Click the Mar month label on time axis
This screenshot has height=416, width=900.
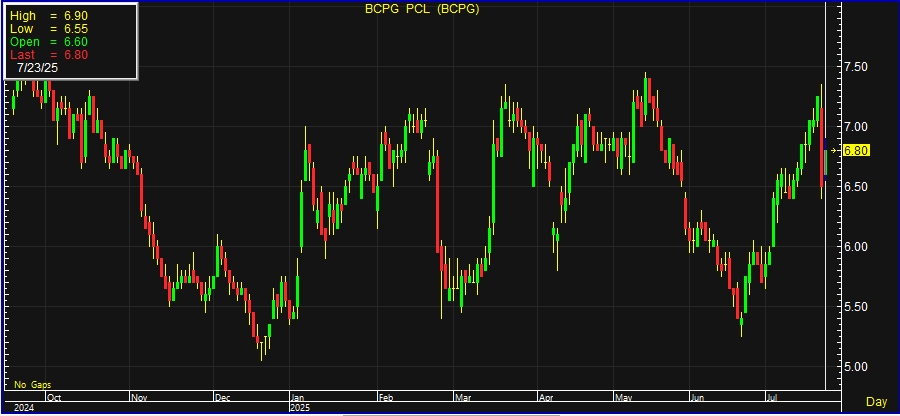pos(462,396)
